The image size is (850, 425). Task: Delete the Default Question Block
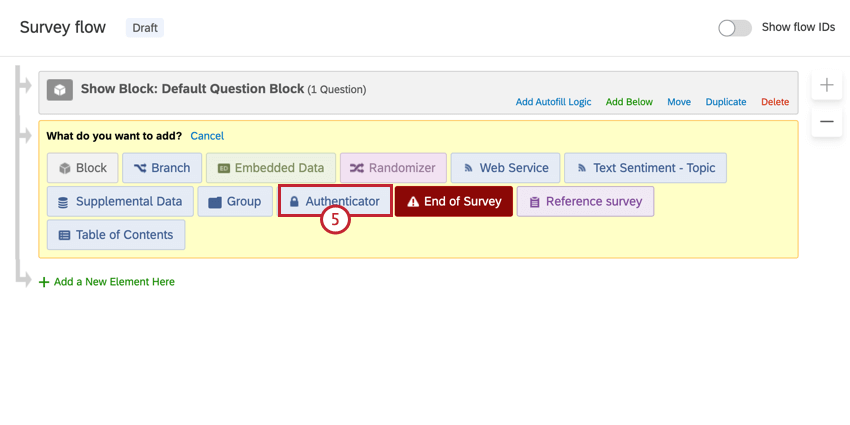[775, 102]
